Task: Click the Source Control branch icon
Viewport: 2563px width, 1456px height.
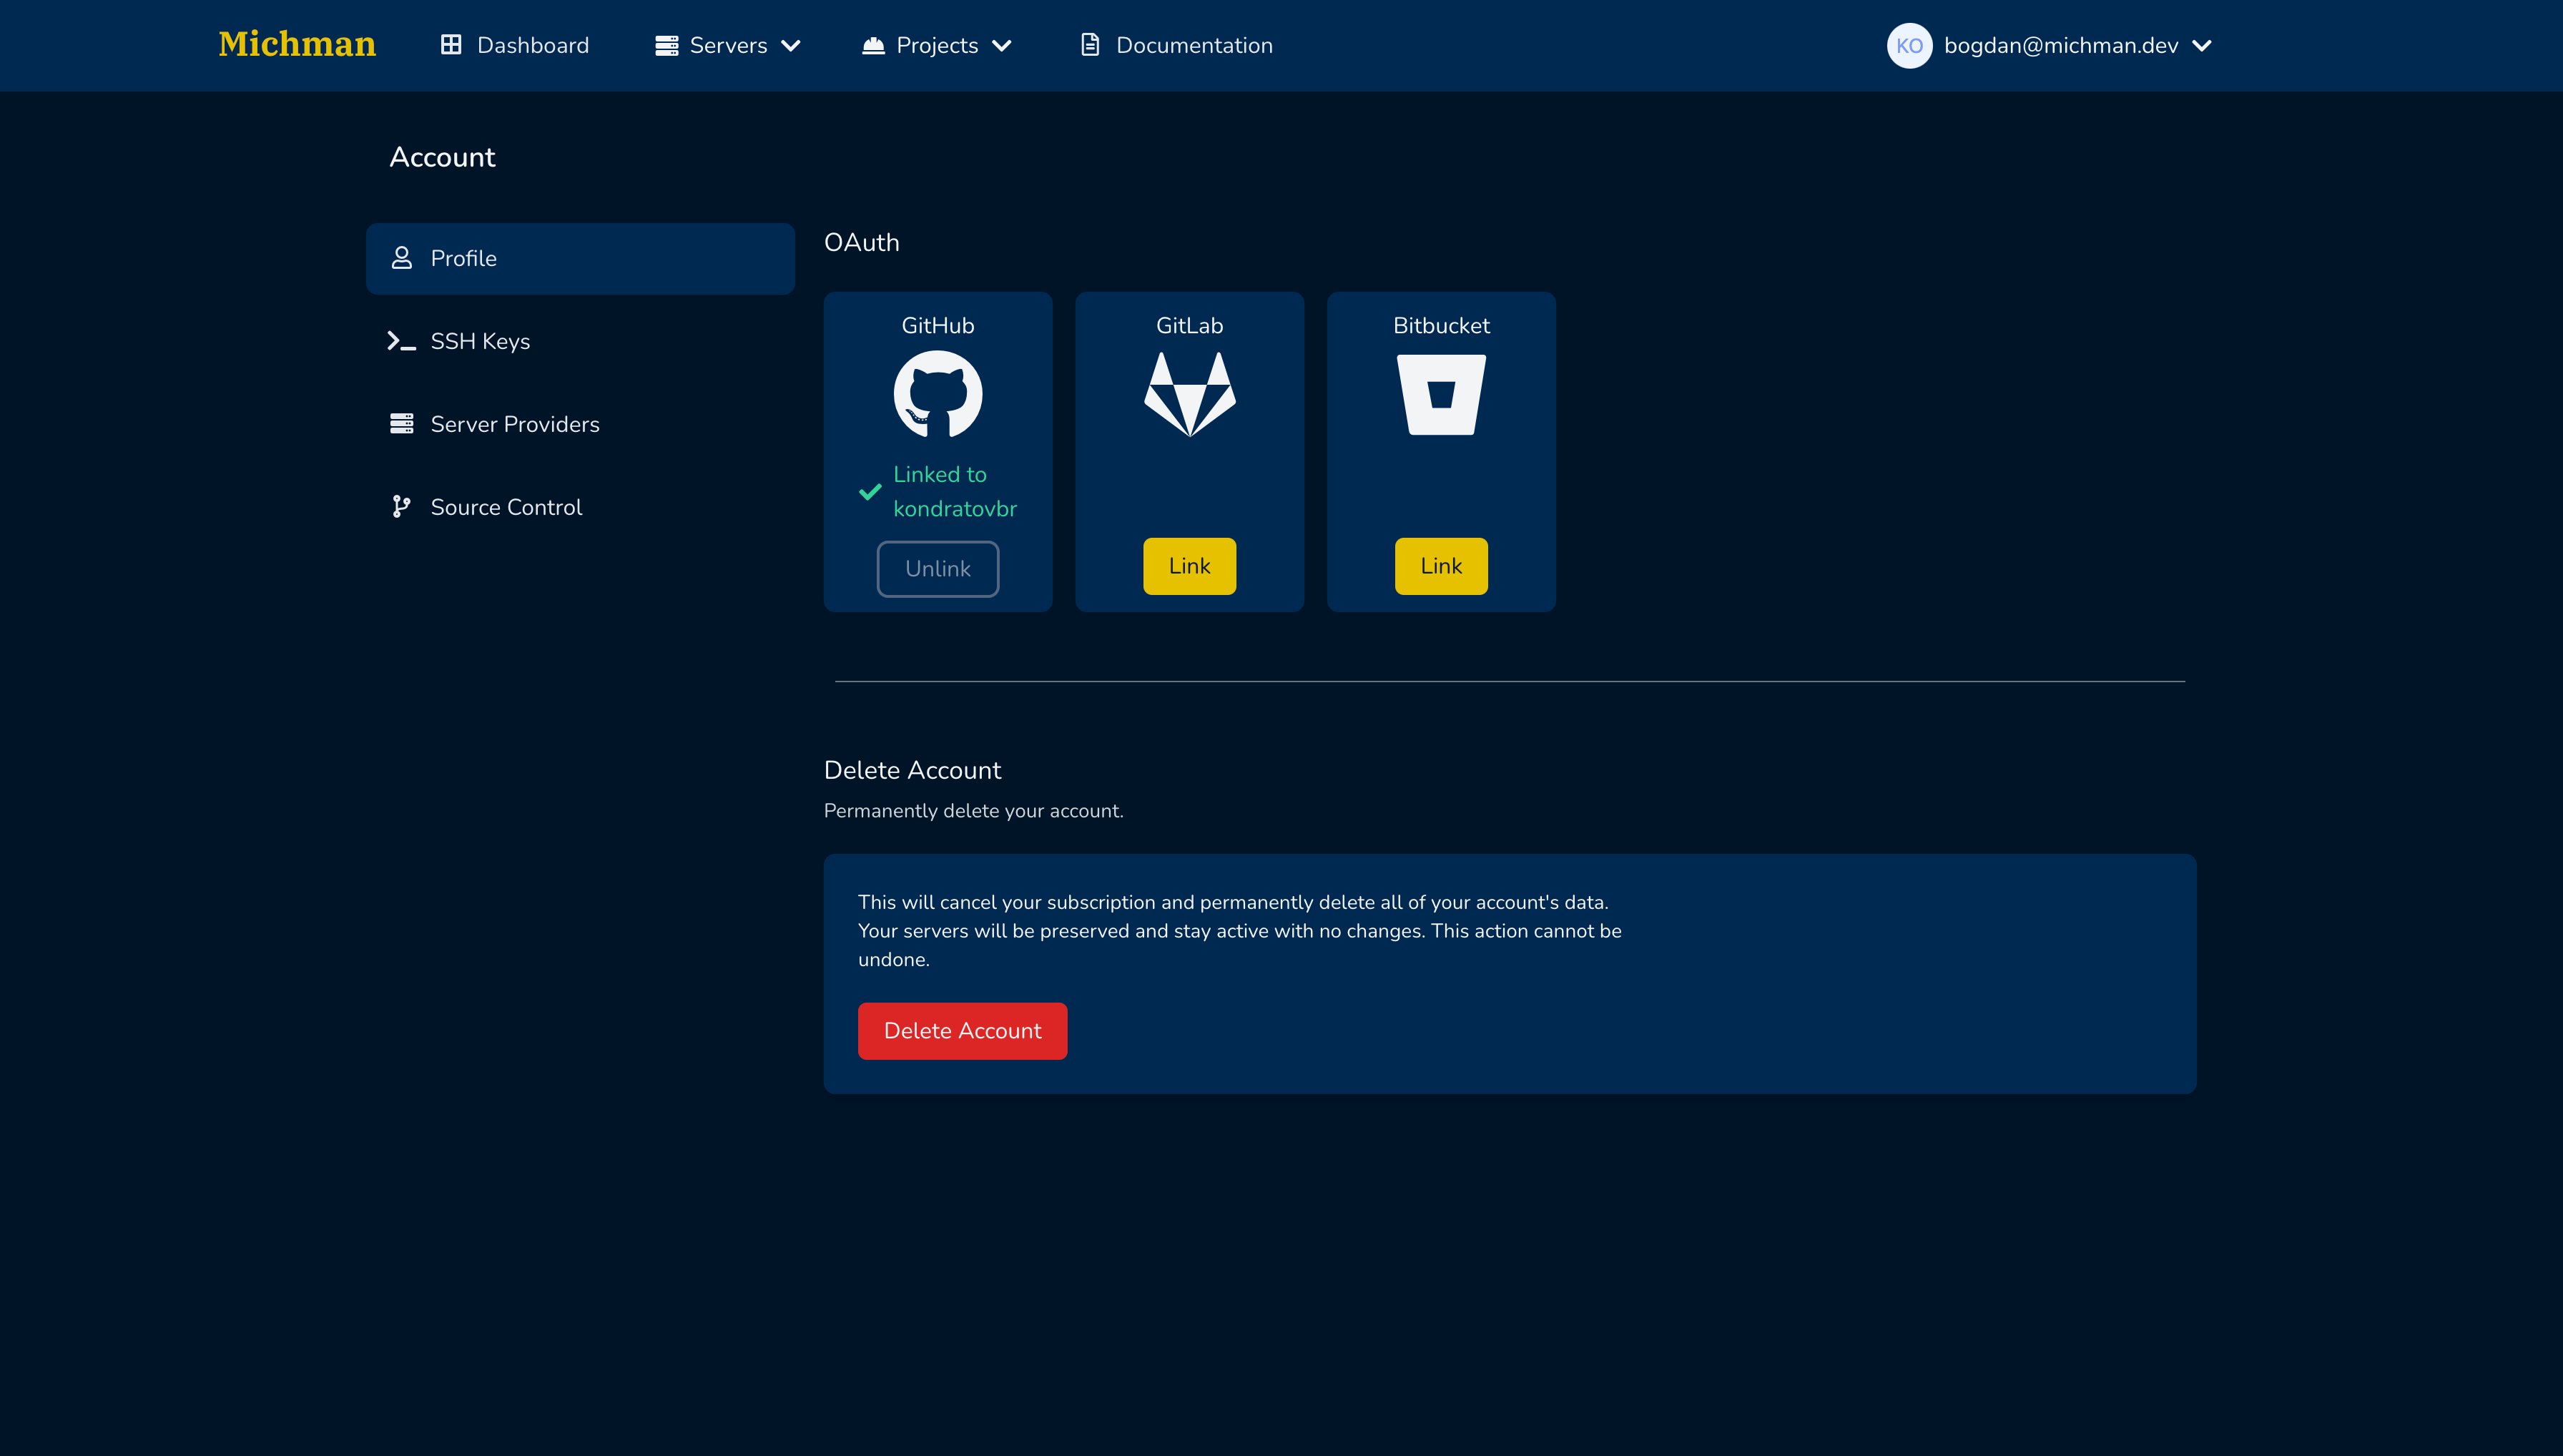Action: pyautogui.click(x=401, y=507)
